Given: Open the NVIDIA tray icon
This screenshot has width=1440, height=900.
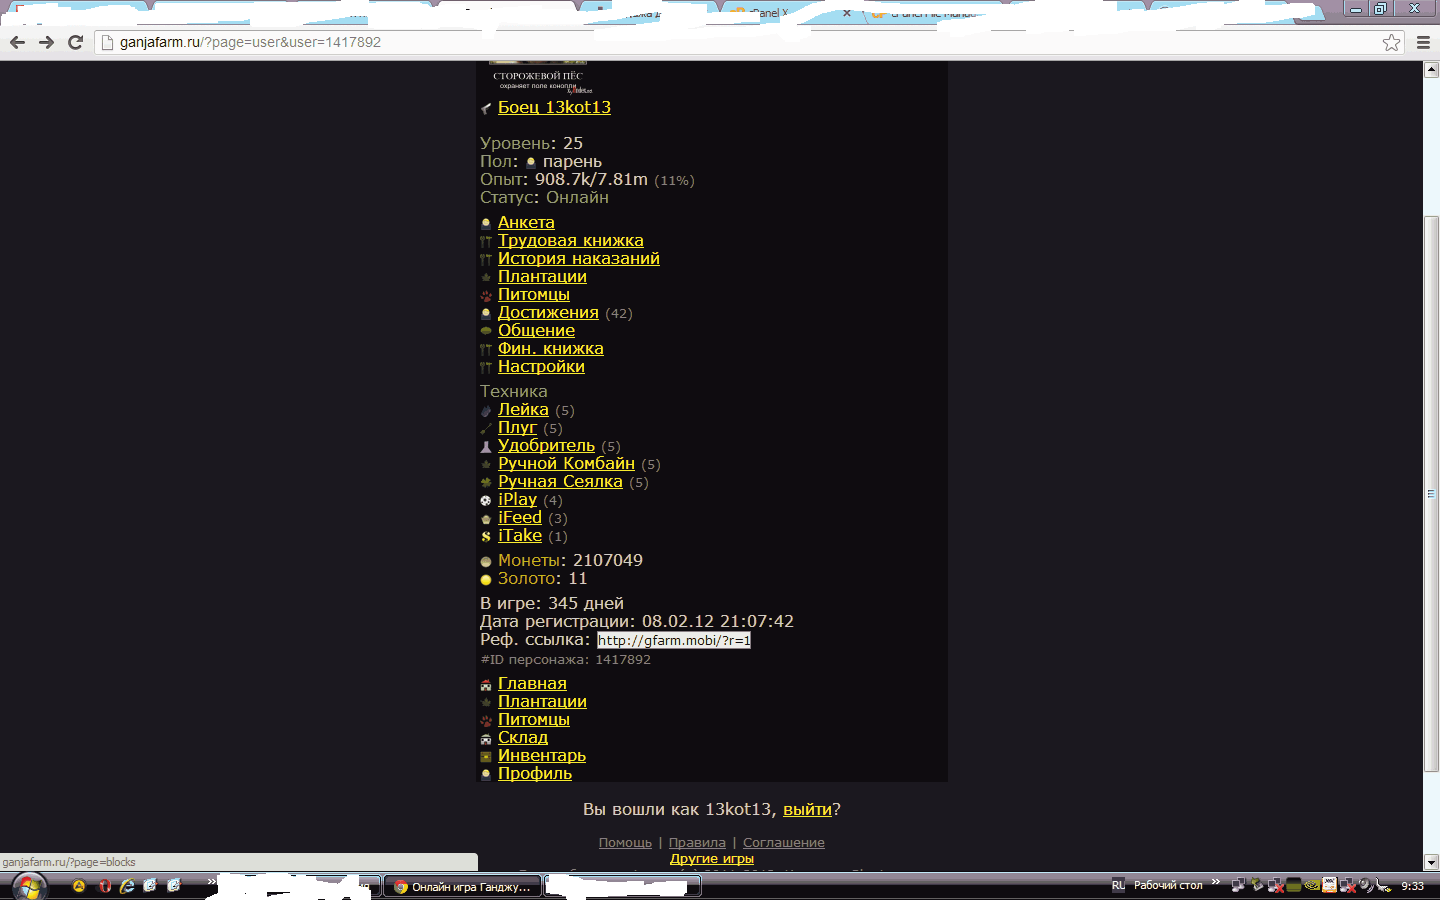Looking at the screenshot, I should click(x=1312, y=885).
